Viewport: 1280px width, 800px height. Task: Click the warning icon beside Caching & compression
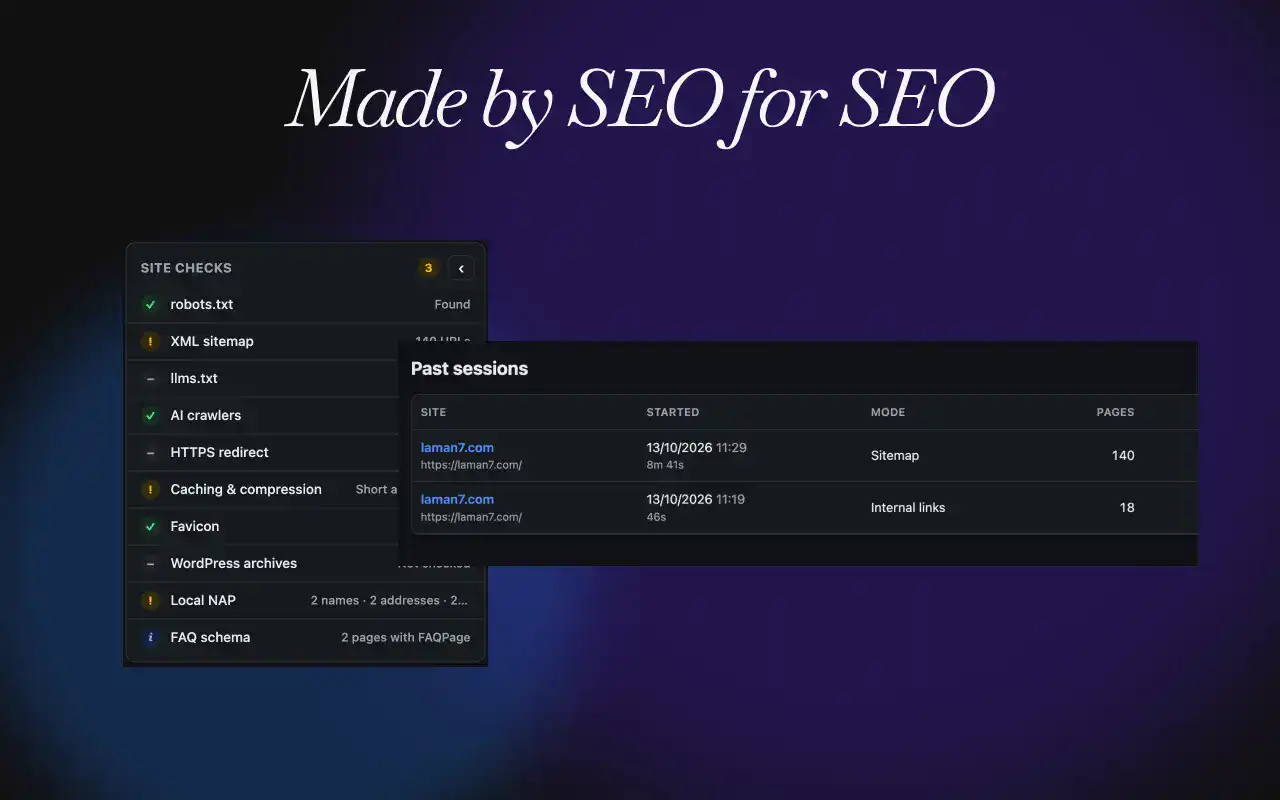pos(151,489)
